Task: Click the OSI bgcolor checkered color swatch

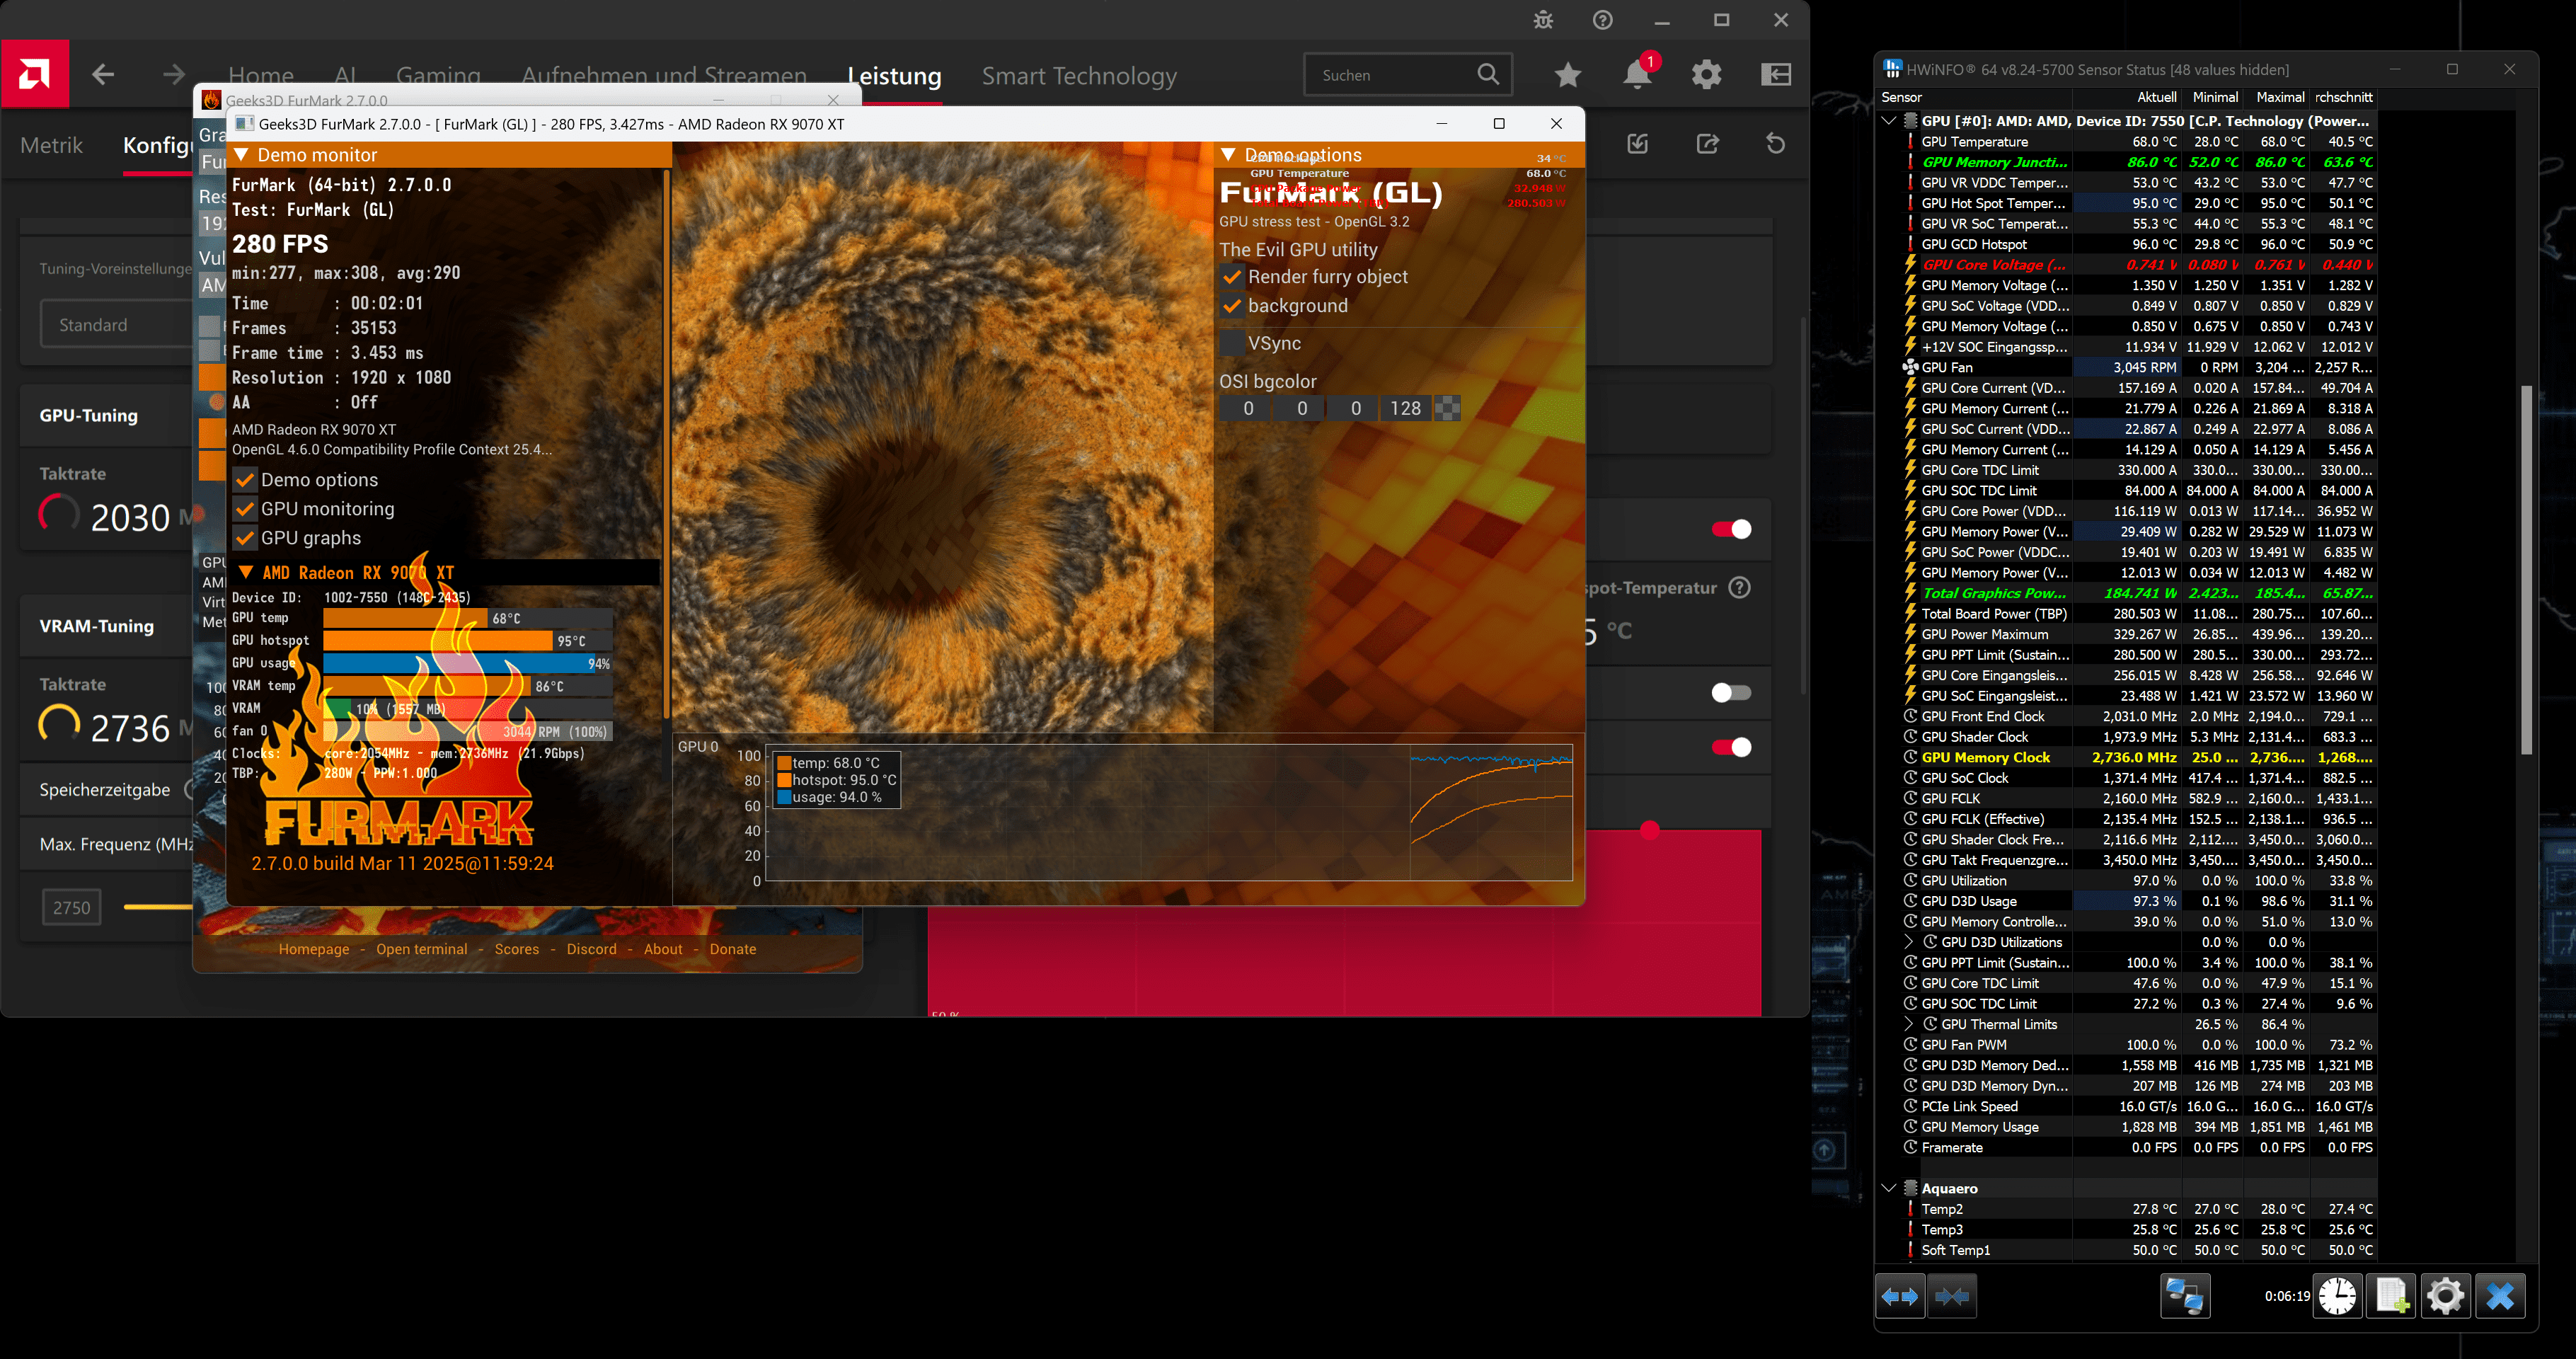Action: (1447, 408)
